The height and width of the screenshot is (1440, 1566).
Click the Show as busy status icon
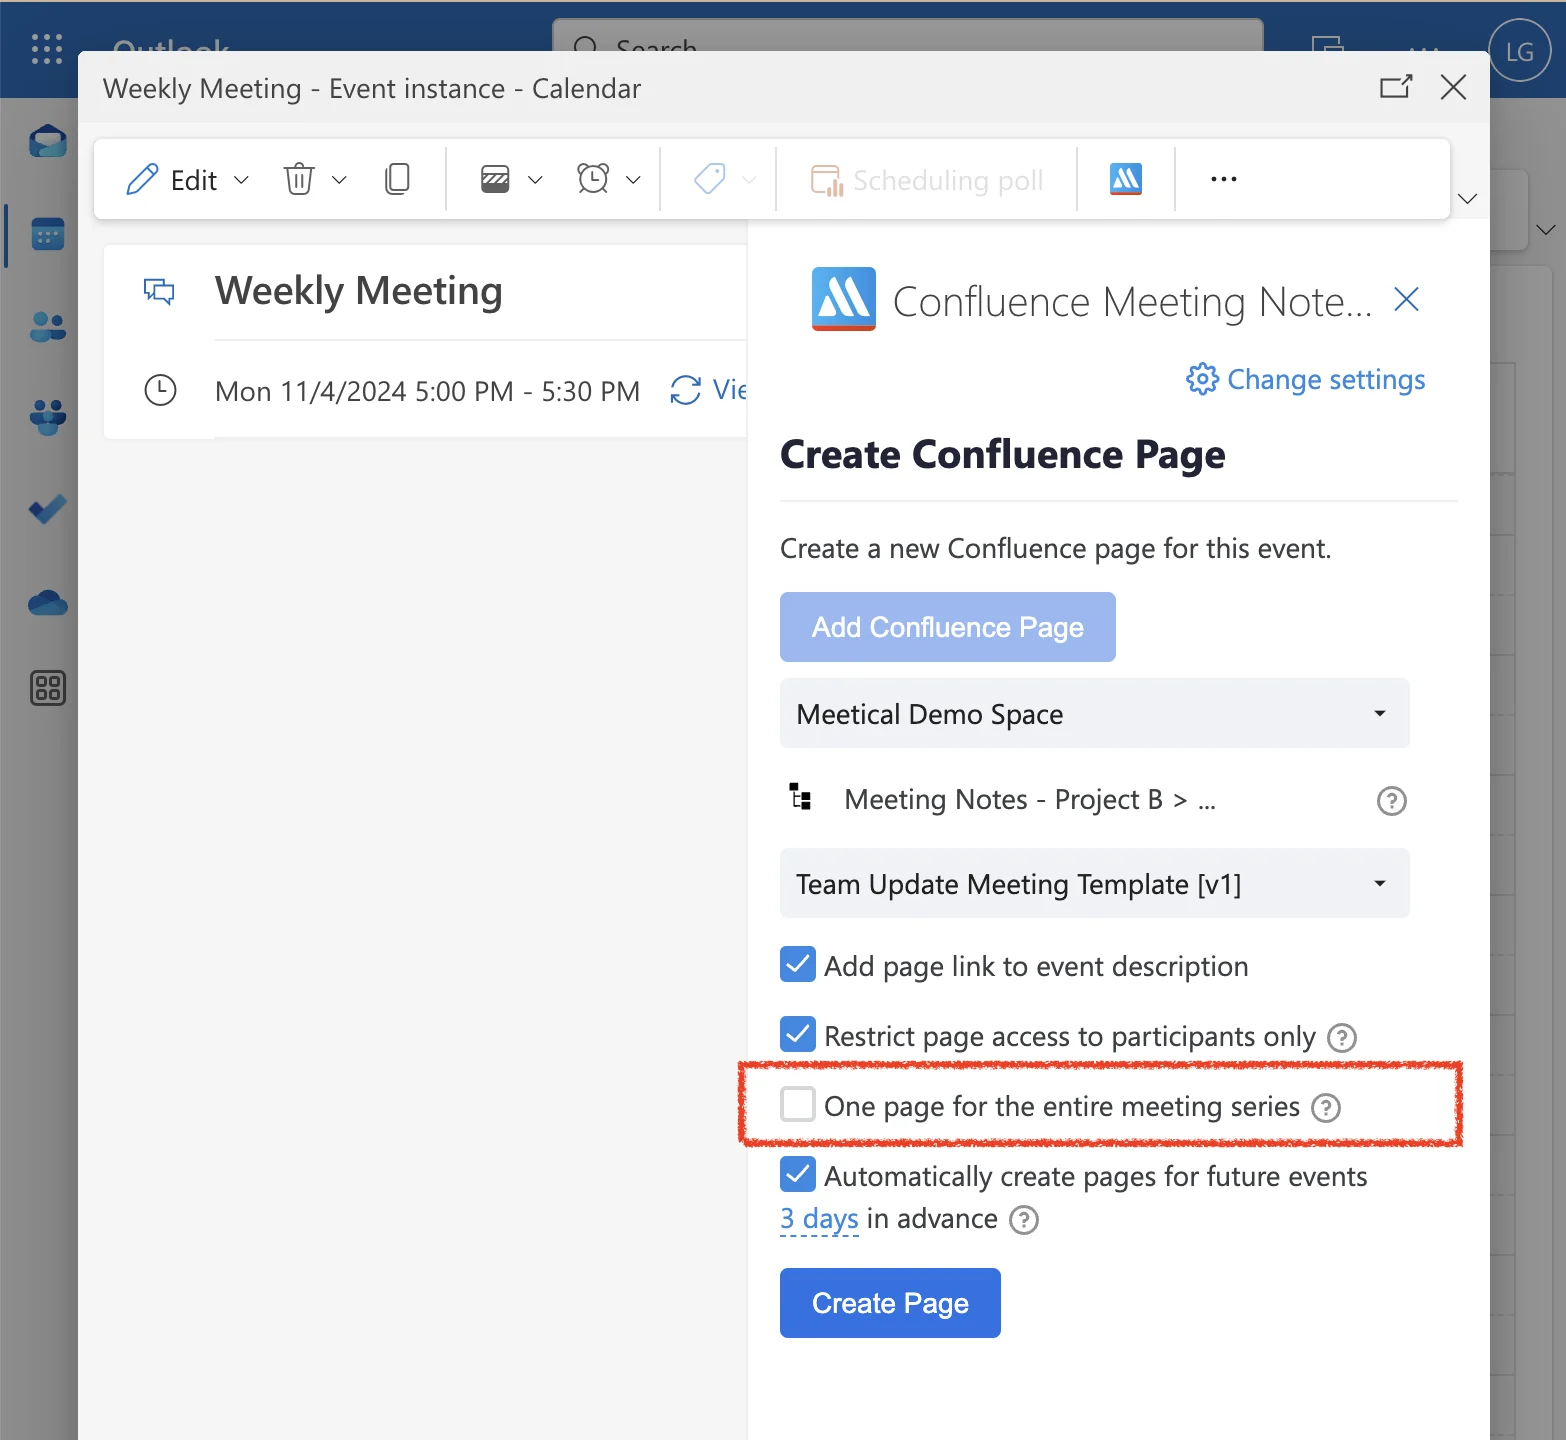[x=495, y=179]
